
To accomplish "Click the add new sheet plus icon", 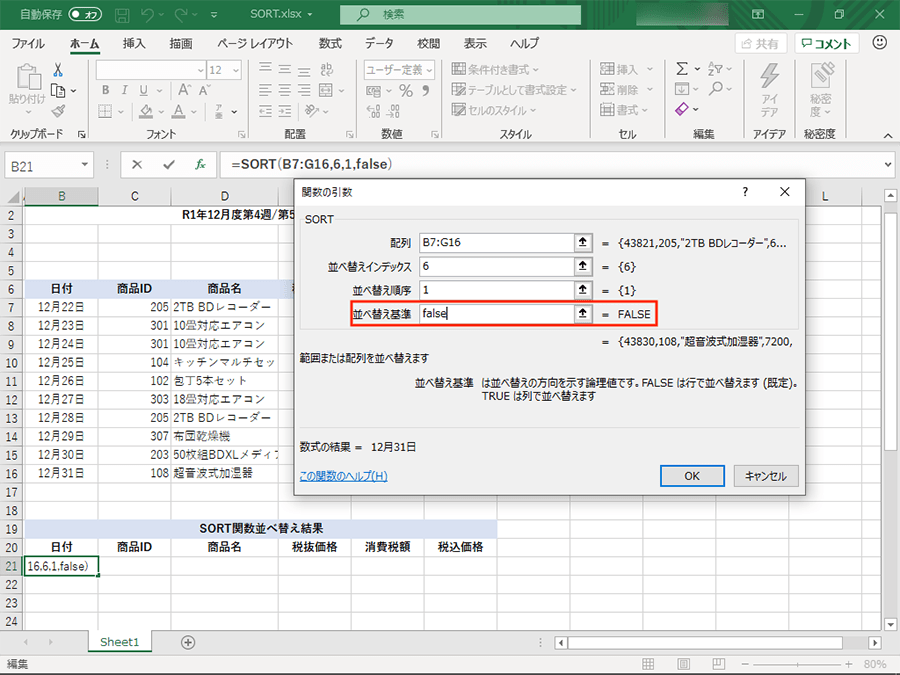I will [x=188, y=642].
